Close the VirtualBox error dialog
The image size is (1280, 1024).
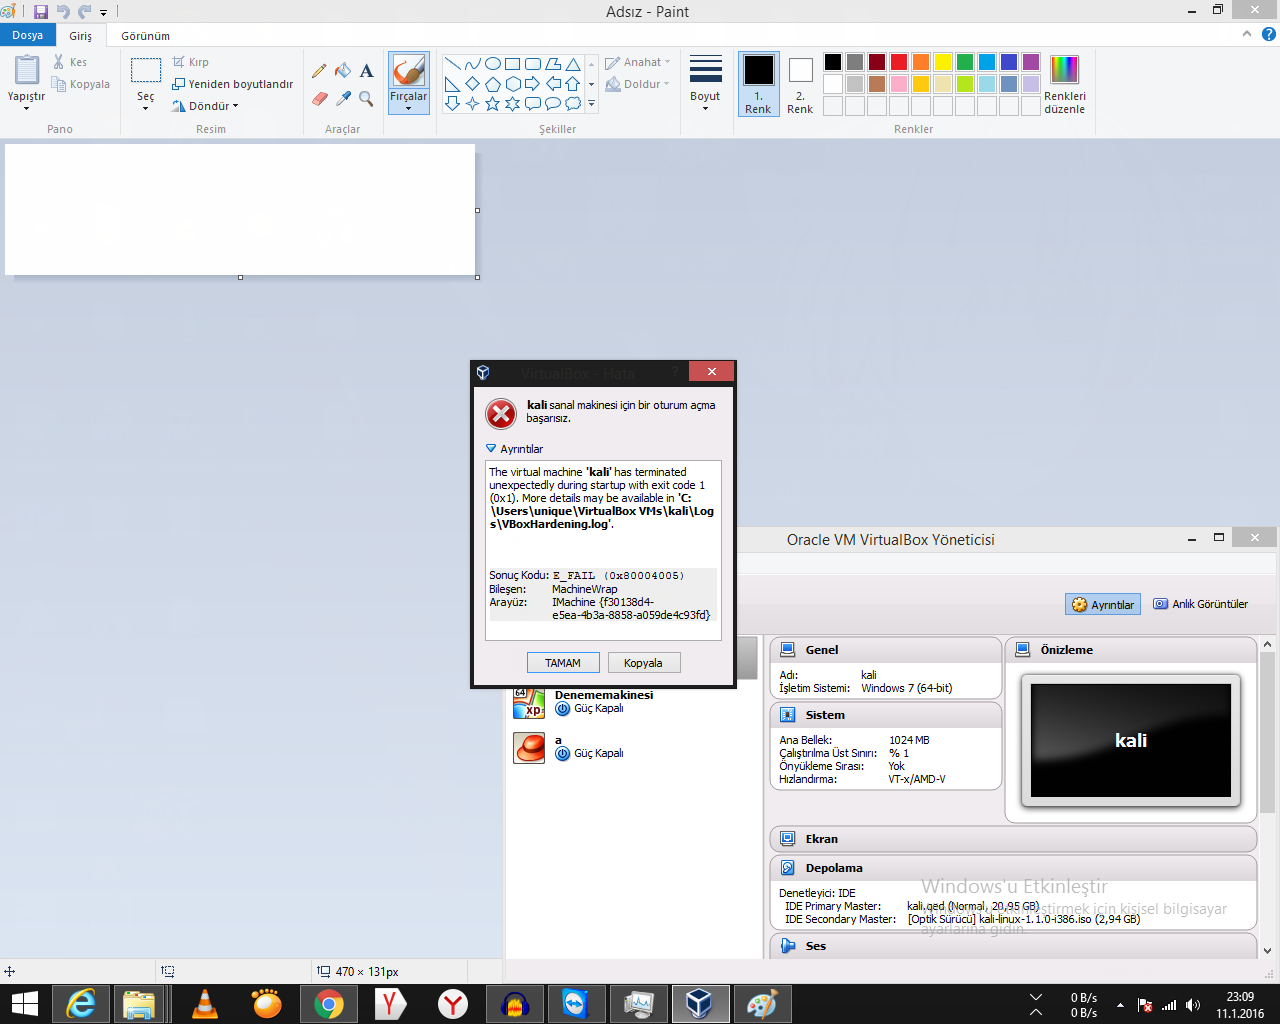(x=712, y=372)
